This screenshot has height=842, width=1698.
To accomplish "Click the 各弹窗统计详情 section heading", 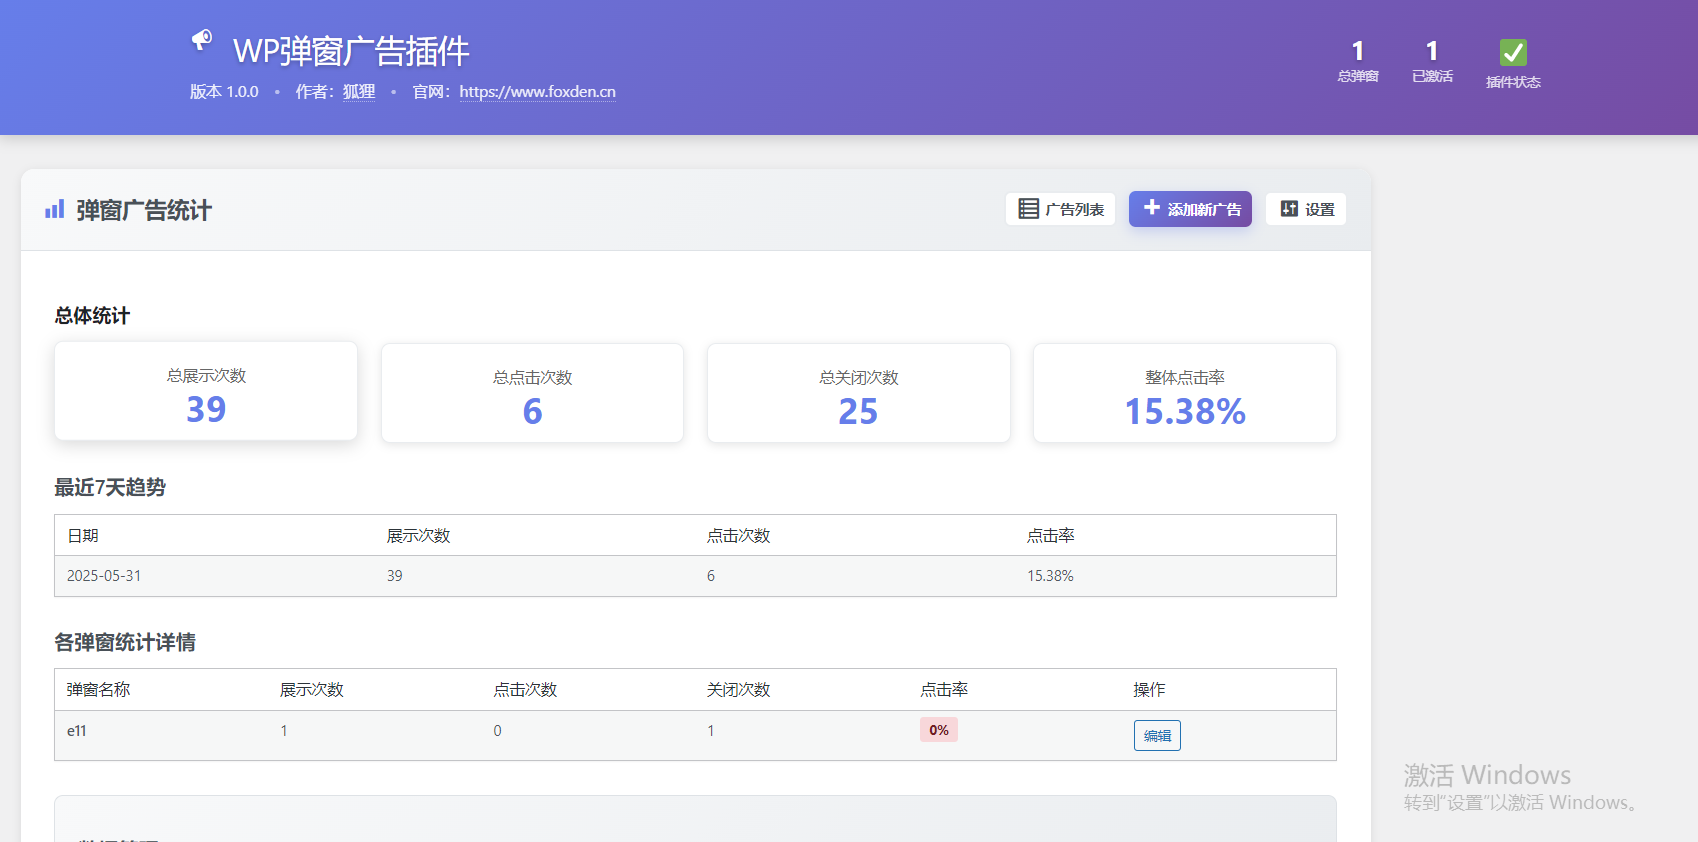I will pyautogui.click(x=125, y=642).
